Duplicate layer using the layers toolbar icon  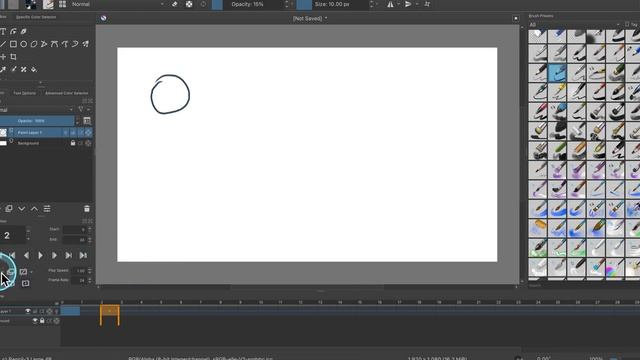tap(9, 209)
